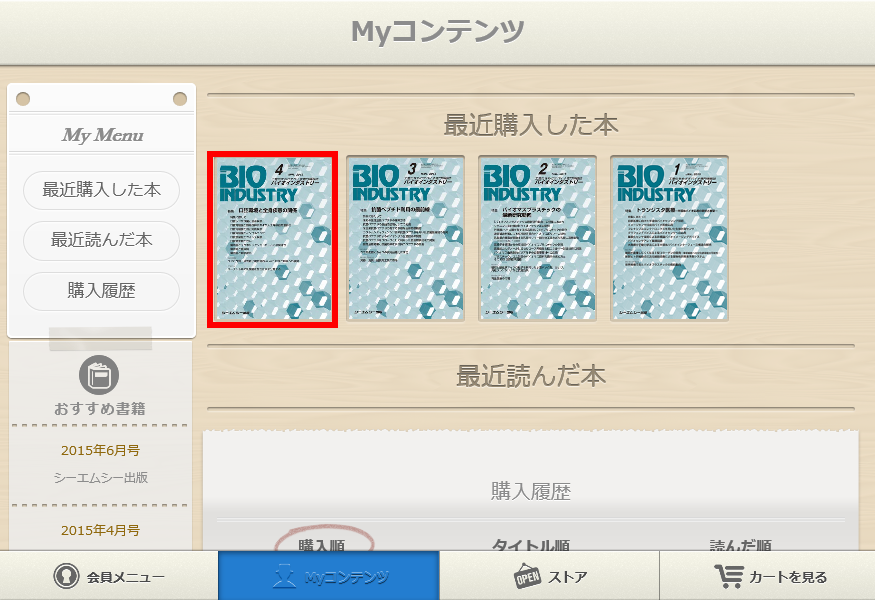Open Bio Industry issue 1 cover

pos(669,238)
